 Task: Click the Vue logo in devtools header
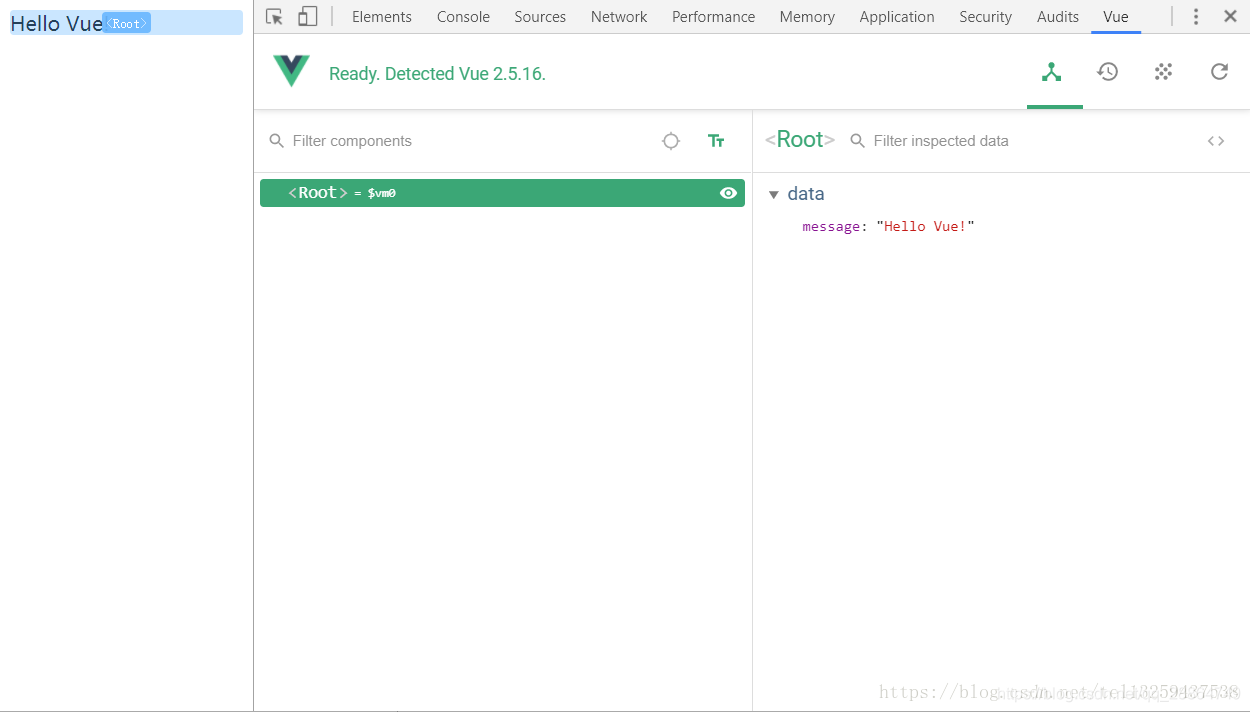[291, 71]
